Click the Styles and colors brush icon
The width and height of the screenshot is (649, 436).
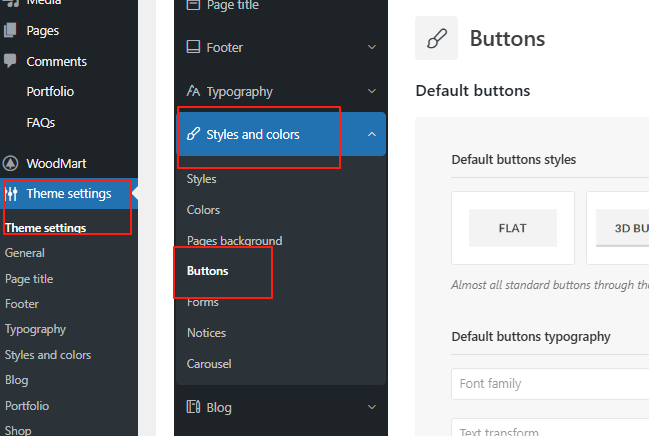pos(194,134)
